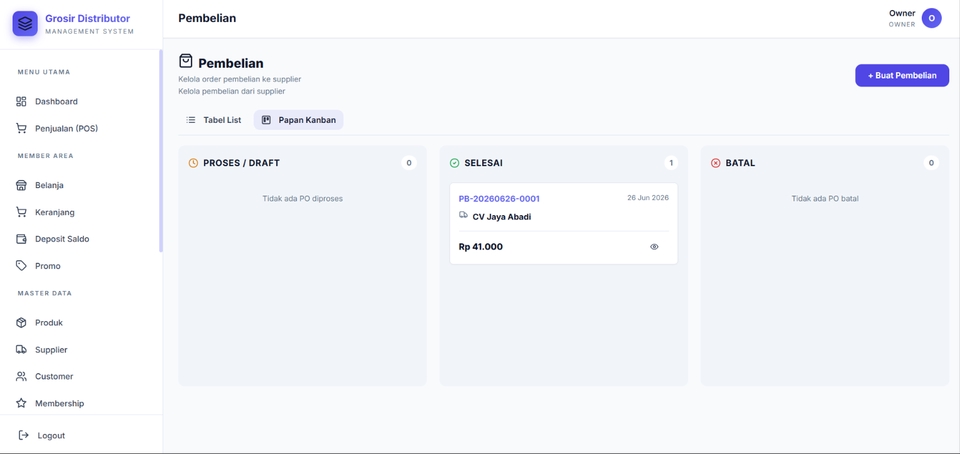The image size is (960, 454).
Task: Click the CV Jaya Abadi supplier name
Action: coord(501,217)
